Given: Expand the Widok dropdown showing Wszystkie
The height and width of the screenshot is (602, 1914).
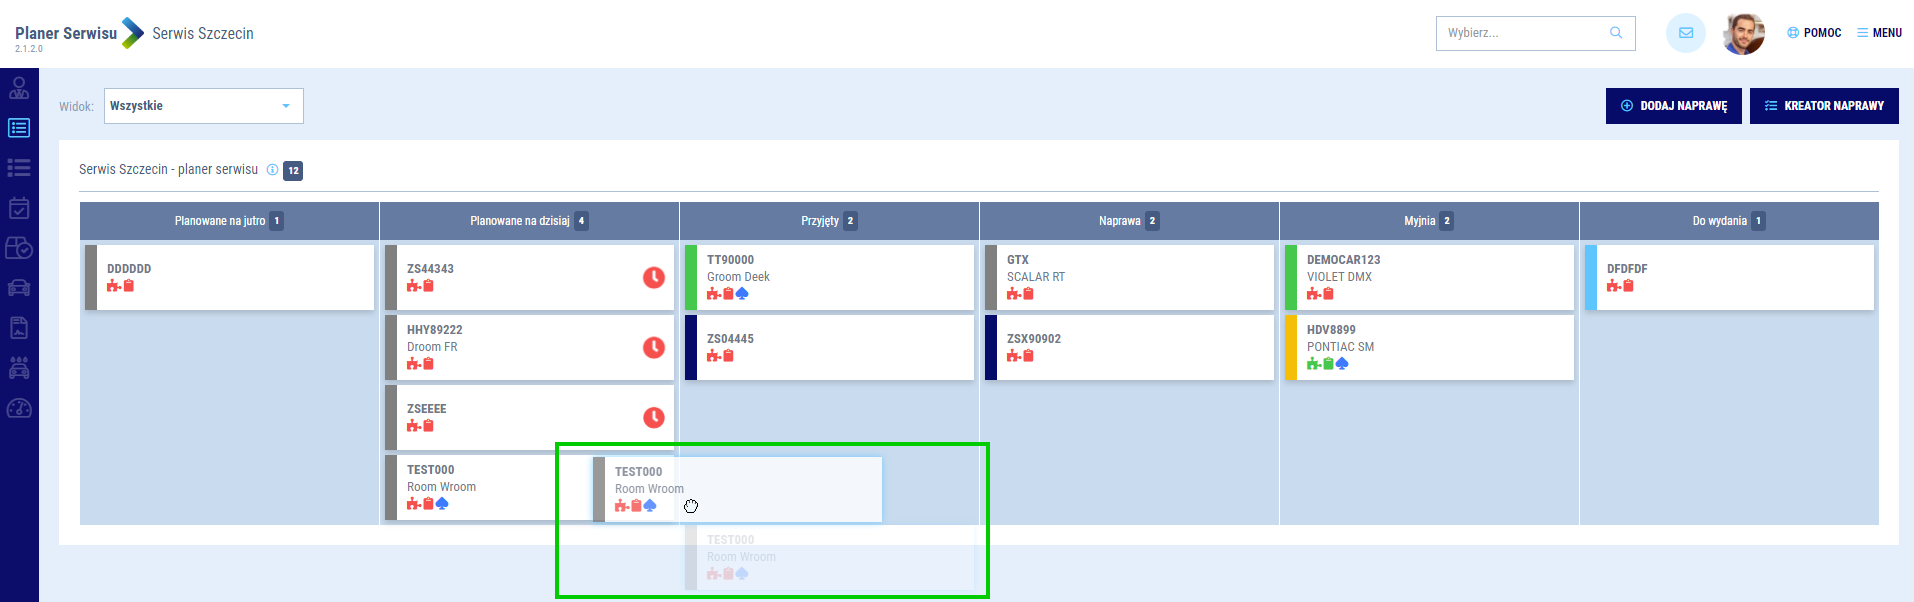Looking at the screenshot, I should pos(203,106).
